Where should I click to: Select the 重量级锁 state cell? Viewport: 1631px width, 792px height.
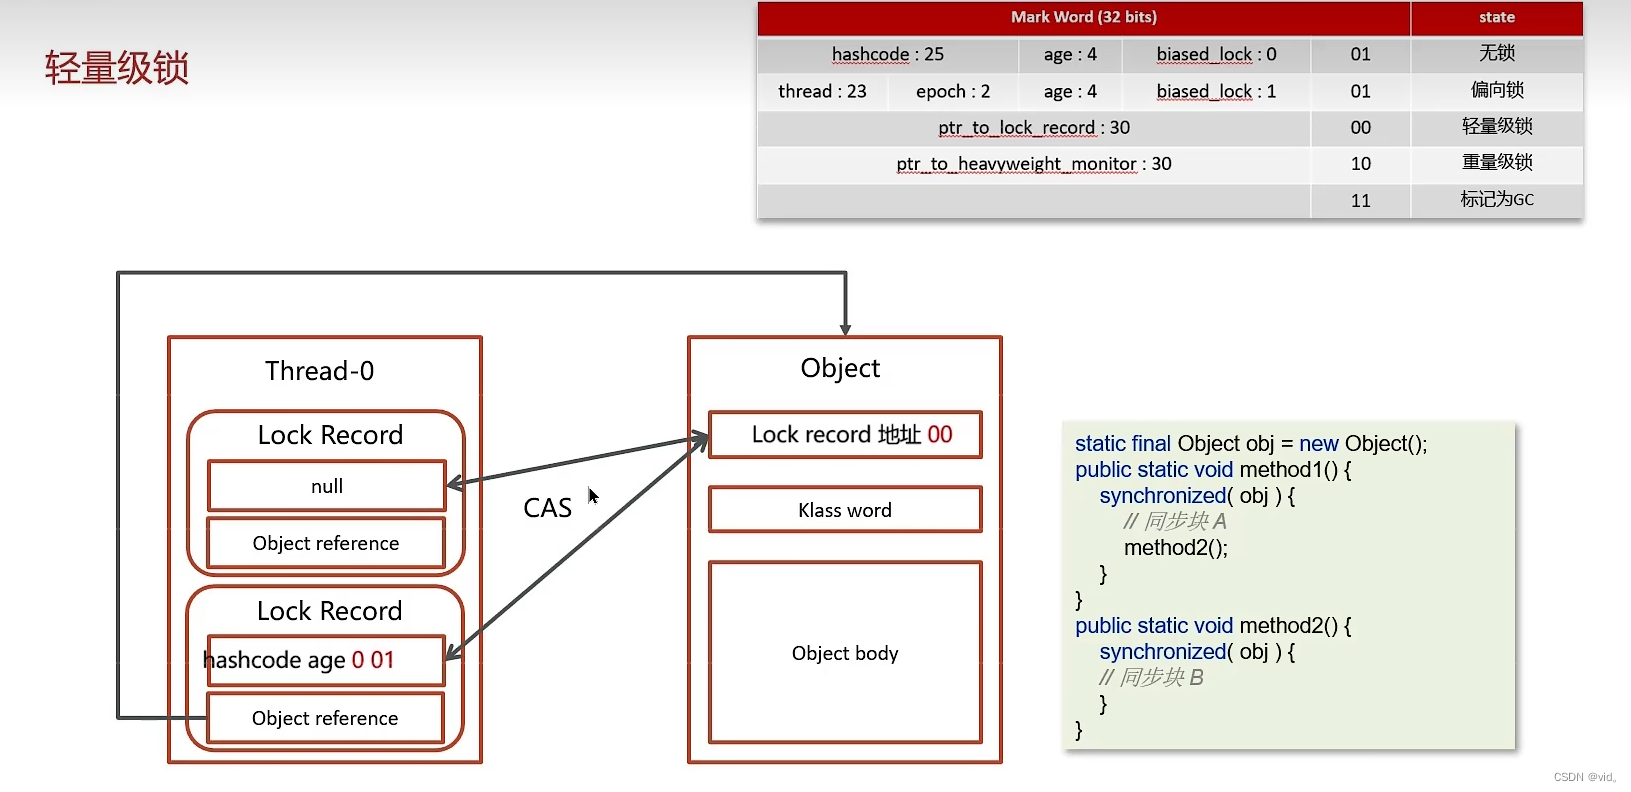point(1497,163)
